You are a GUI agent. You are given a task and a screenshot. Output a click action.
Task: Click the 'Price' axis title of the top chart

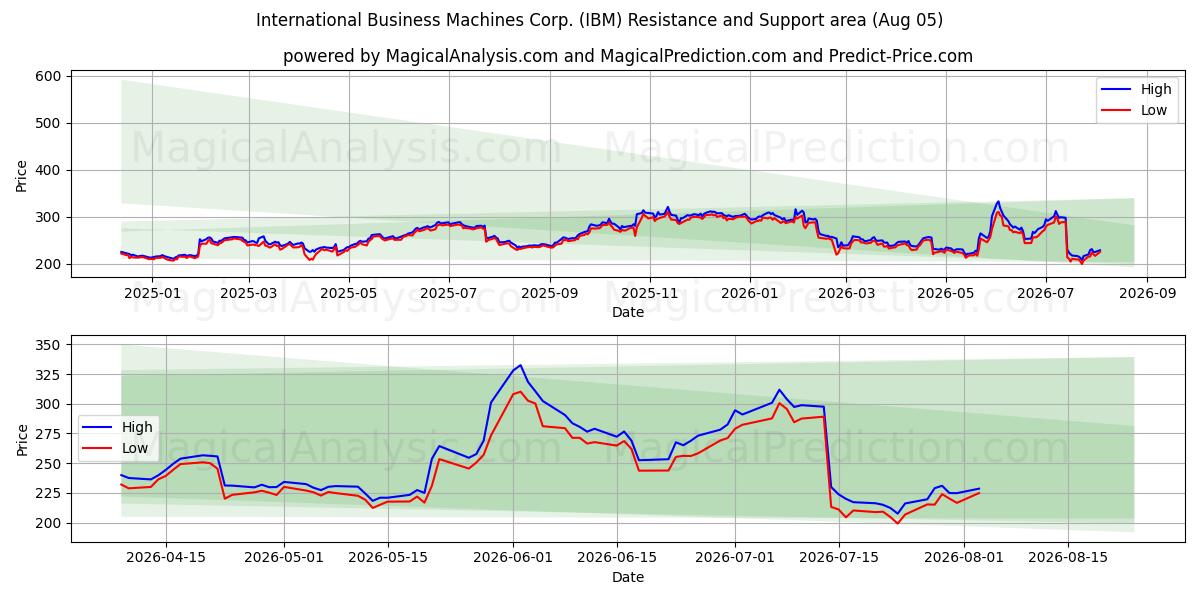point(22,175)
